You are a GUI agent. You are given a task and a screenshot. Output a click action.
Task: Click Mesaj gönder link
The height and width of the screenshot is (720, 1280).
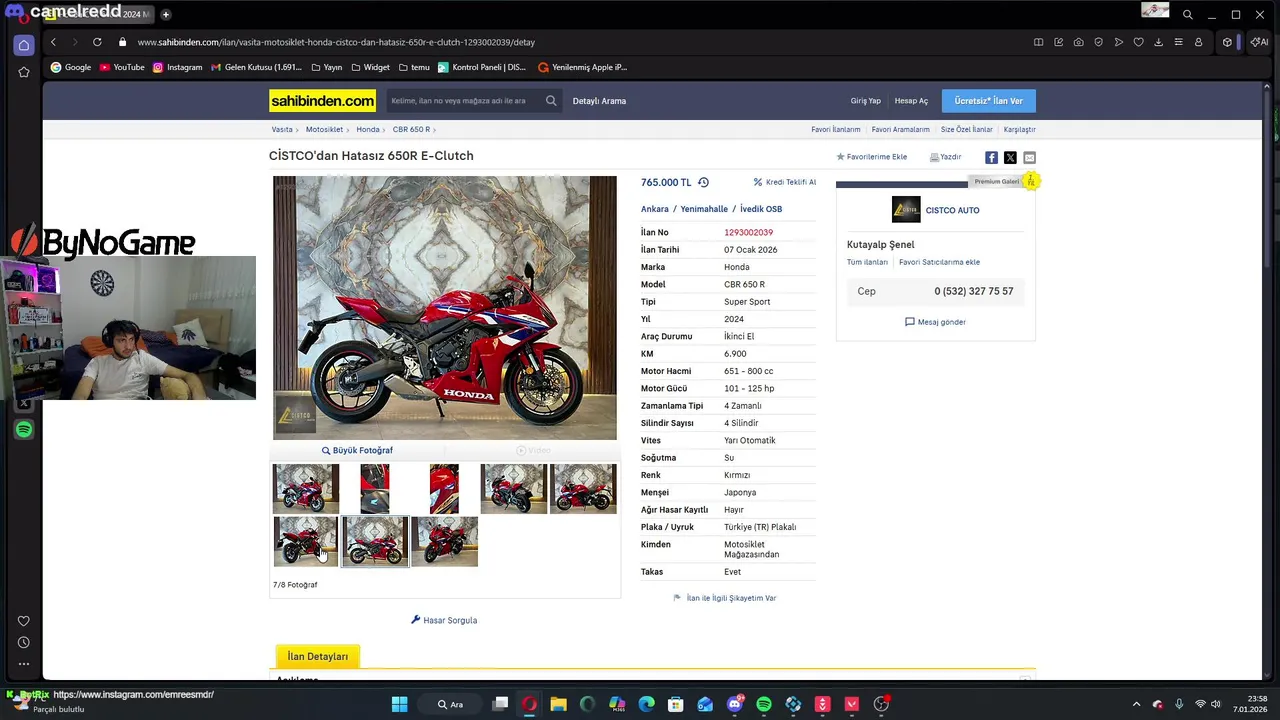(935, 322)
